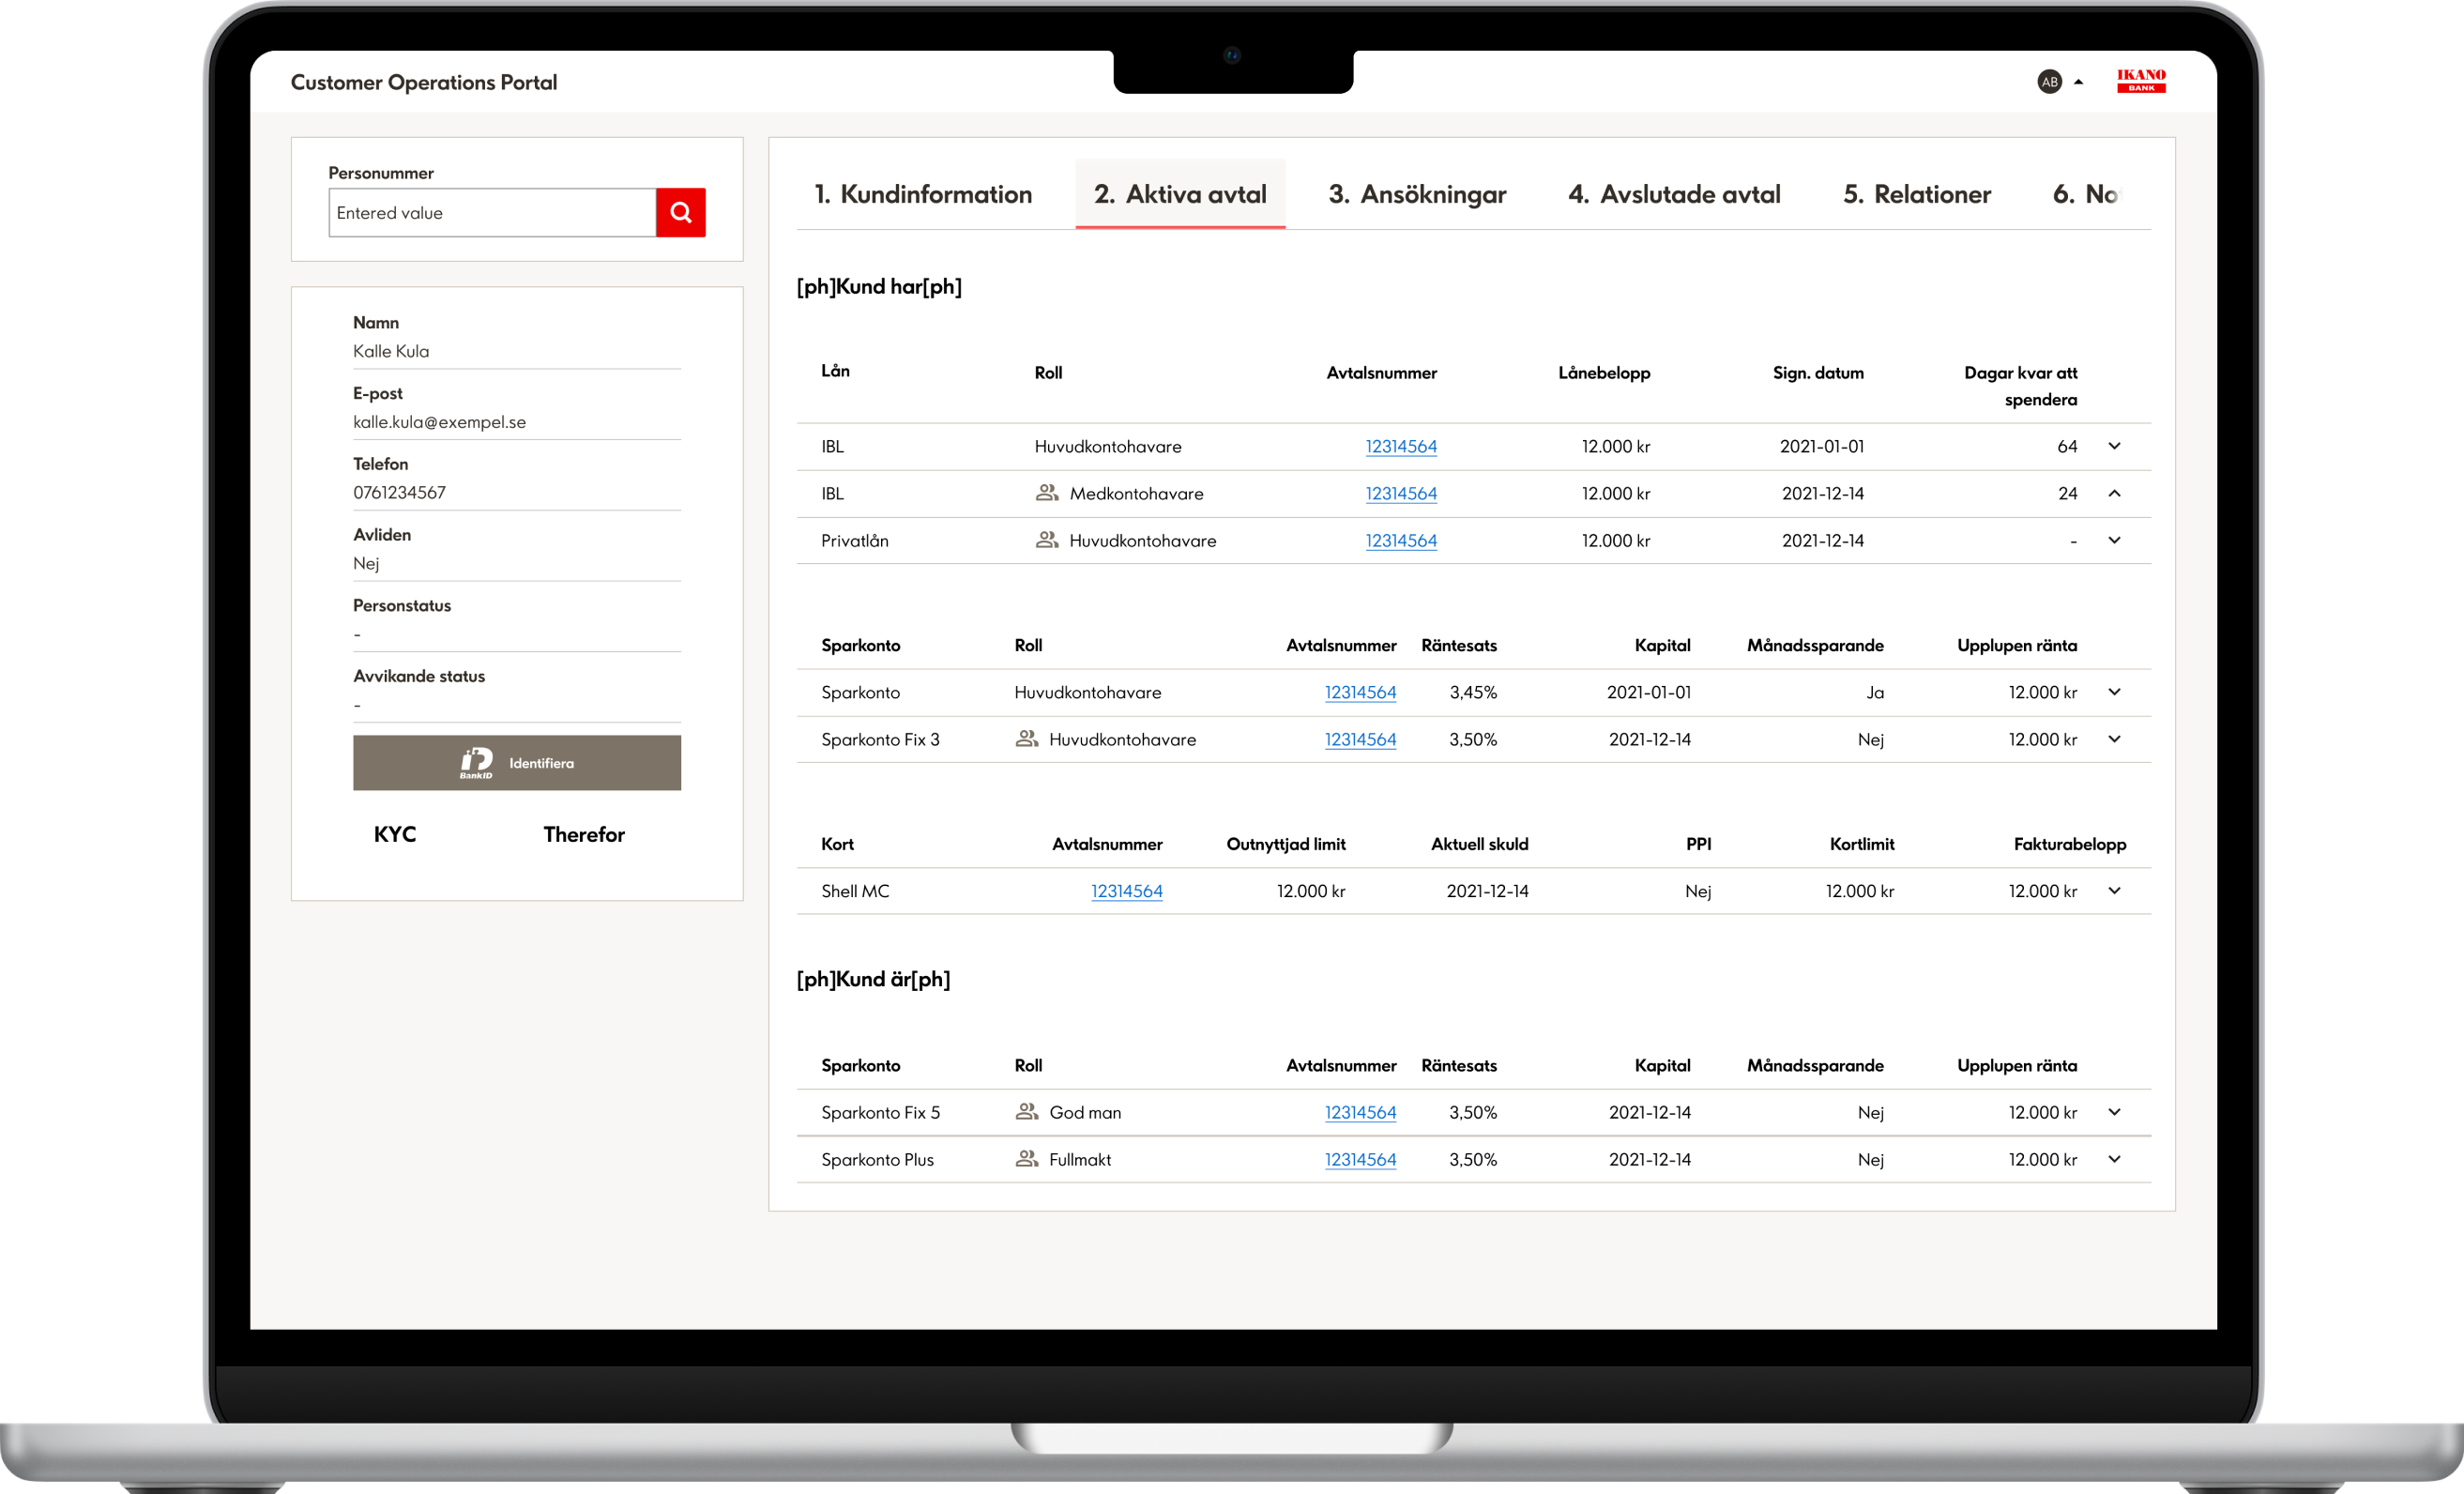The width and height of the screenshot is (2464, 1494).
Task: Open user menu arrow next to avatar
Action: tap(2078, 82)
